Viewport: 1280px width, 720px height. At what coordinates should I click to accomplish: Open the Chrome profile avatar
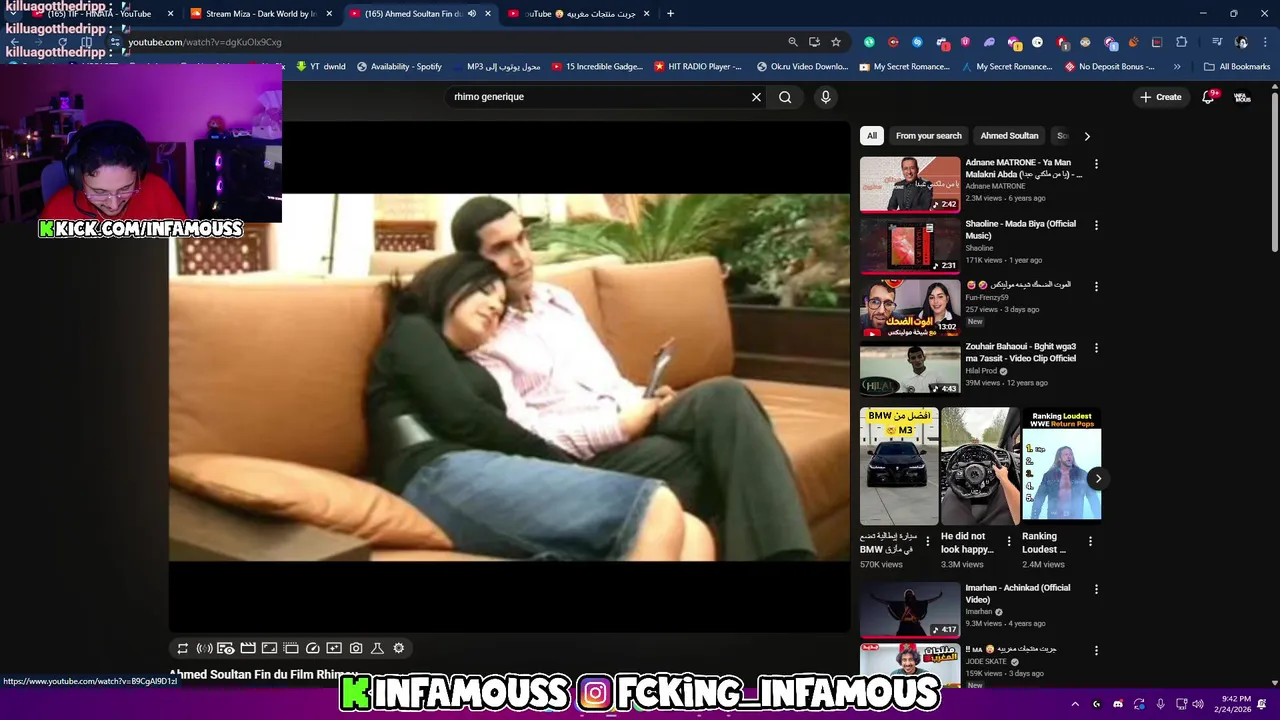[x=1241, y=42]
